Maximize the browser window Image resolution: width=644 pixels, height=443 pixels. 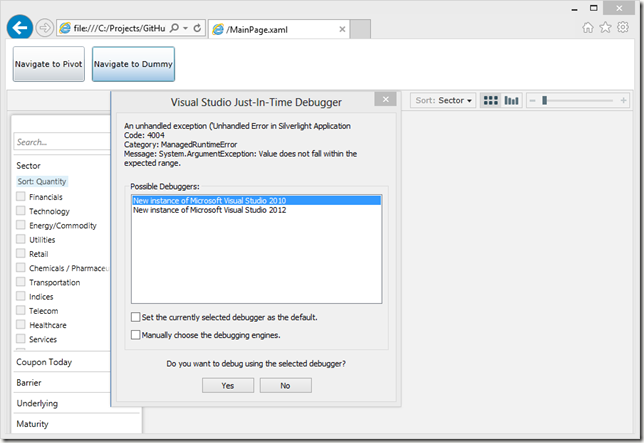click(593, 8)
